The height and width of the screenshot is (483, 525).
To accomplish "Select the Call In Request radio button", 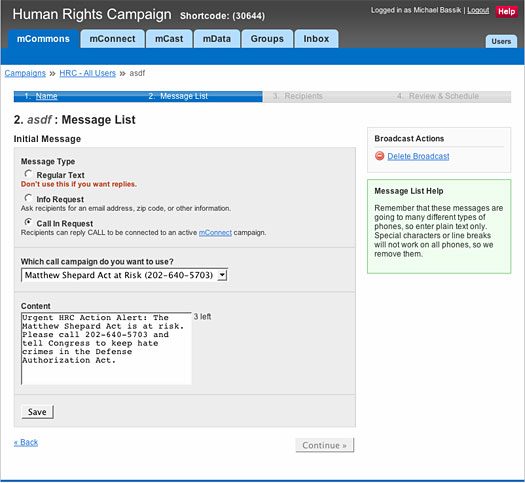I will point(28,222).
